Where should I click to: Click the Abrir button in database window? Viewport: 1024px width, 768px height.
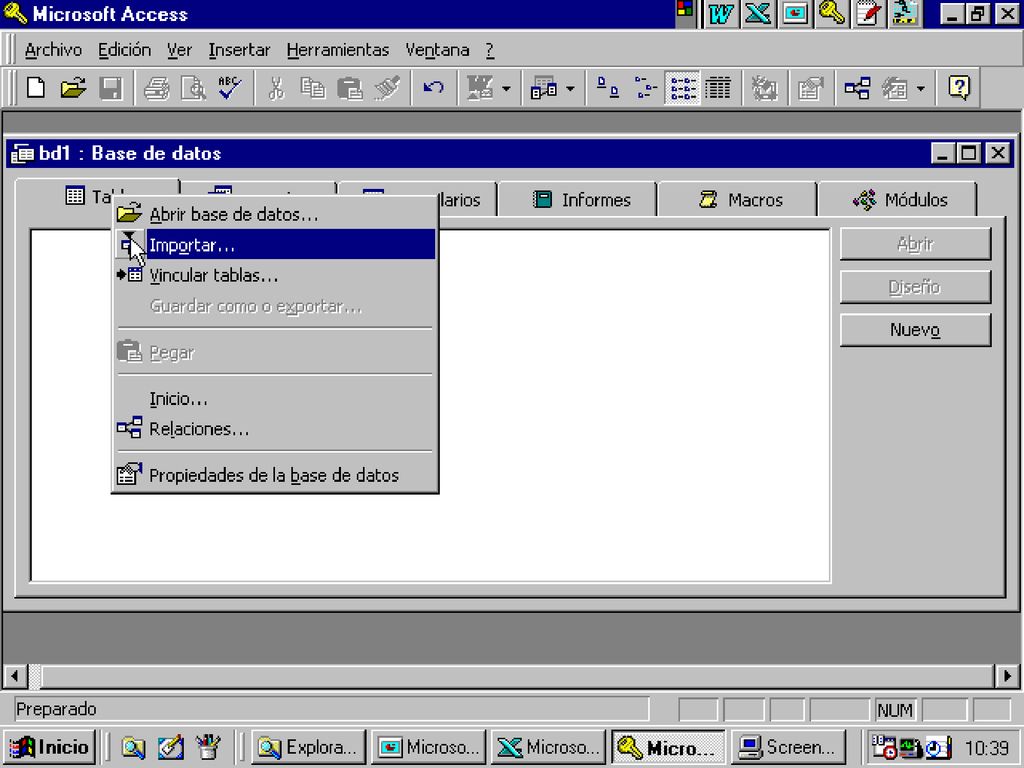915,244
